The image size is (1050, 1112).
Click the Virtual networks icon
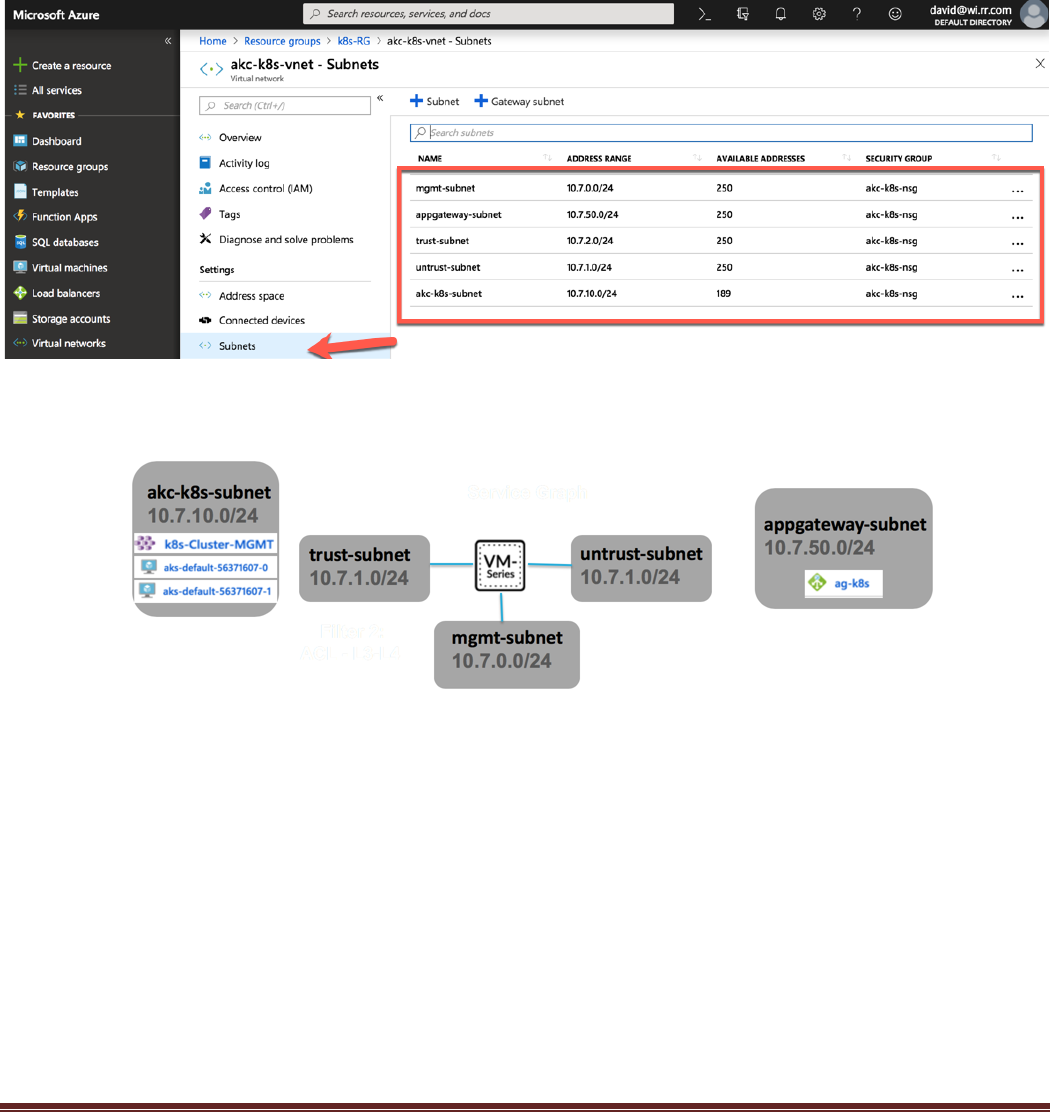(x=20, y=343)
